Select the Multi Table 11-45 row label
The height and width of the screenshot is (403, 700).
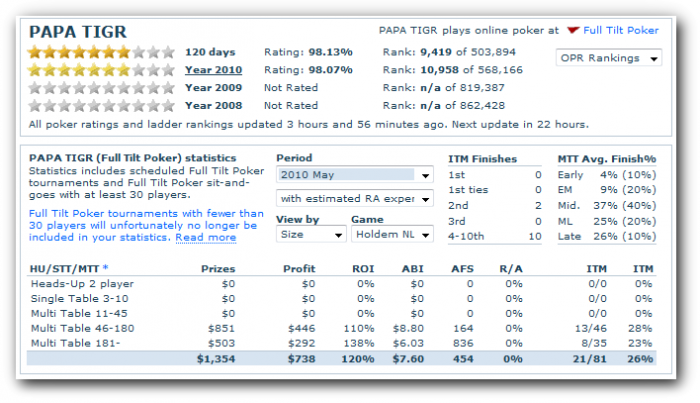coord(79,313)
